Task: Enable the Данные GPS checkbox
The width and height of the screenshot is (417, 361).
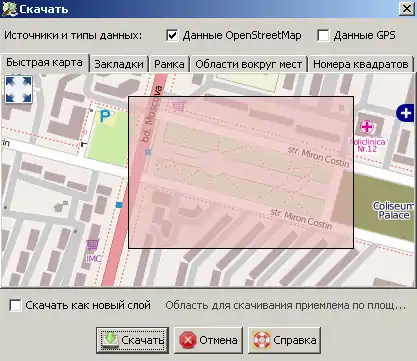Action: [323, 35]
